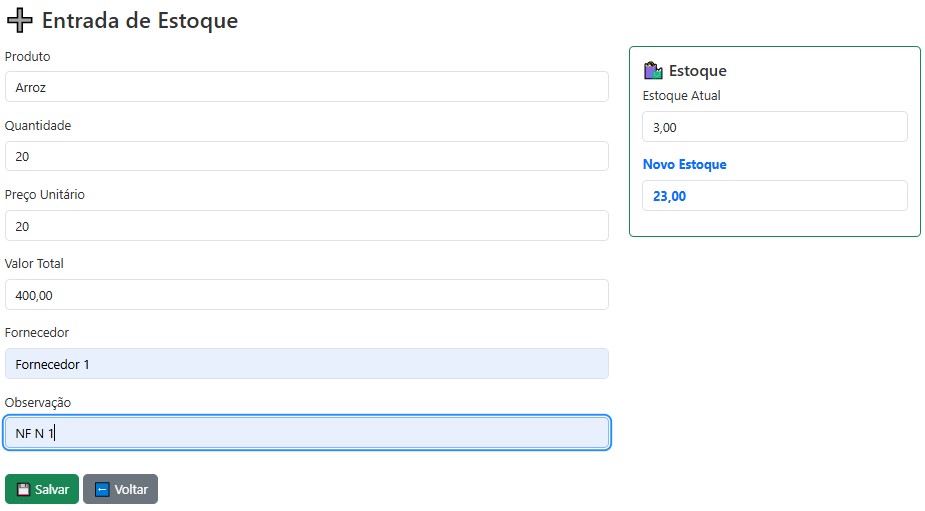This screenshot has width=925, height=511.
Task: Focus the Produto field containing Arroz
Action: pyautogui.click(x=306, y=87)
